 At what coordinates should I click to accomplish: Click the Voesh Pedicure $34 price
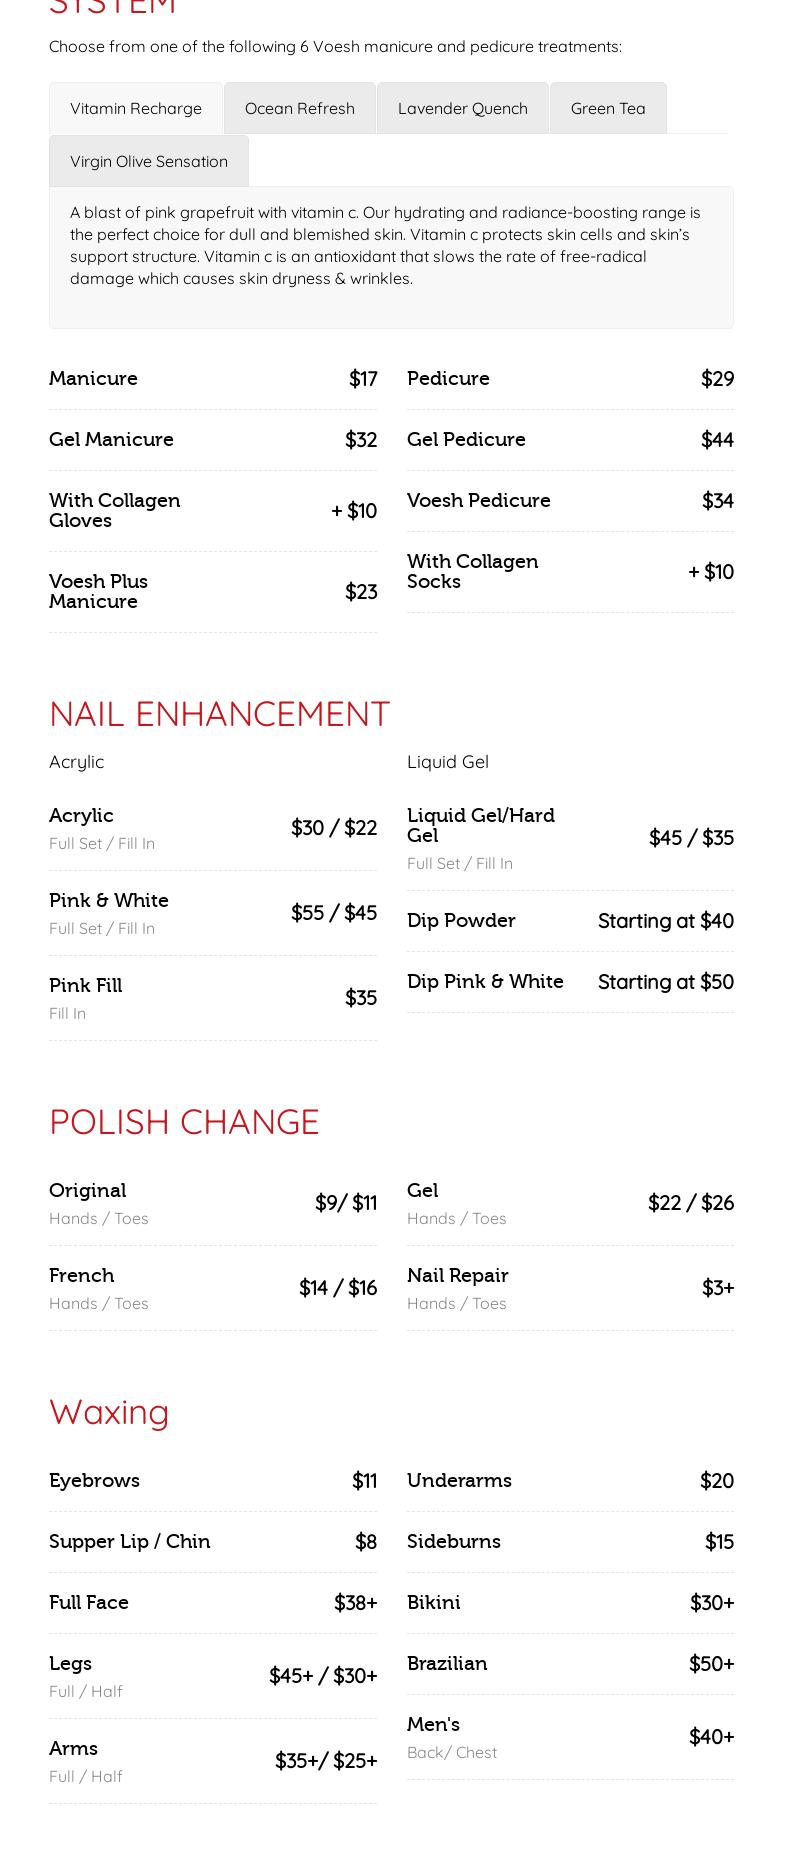coord(717,500)
